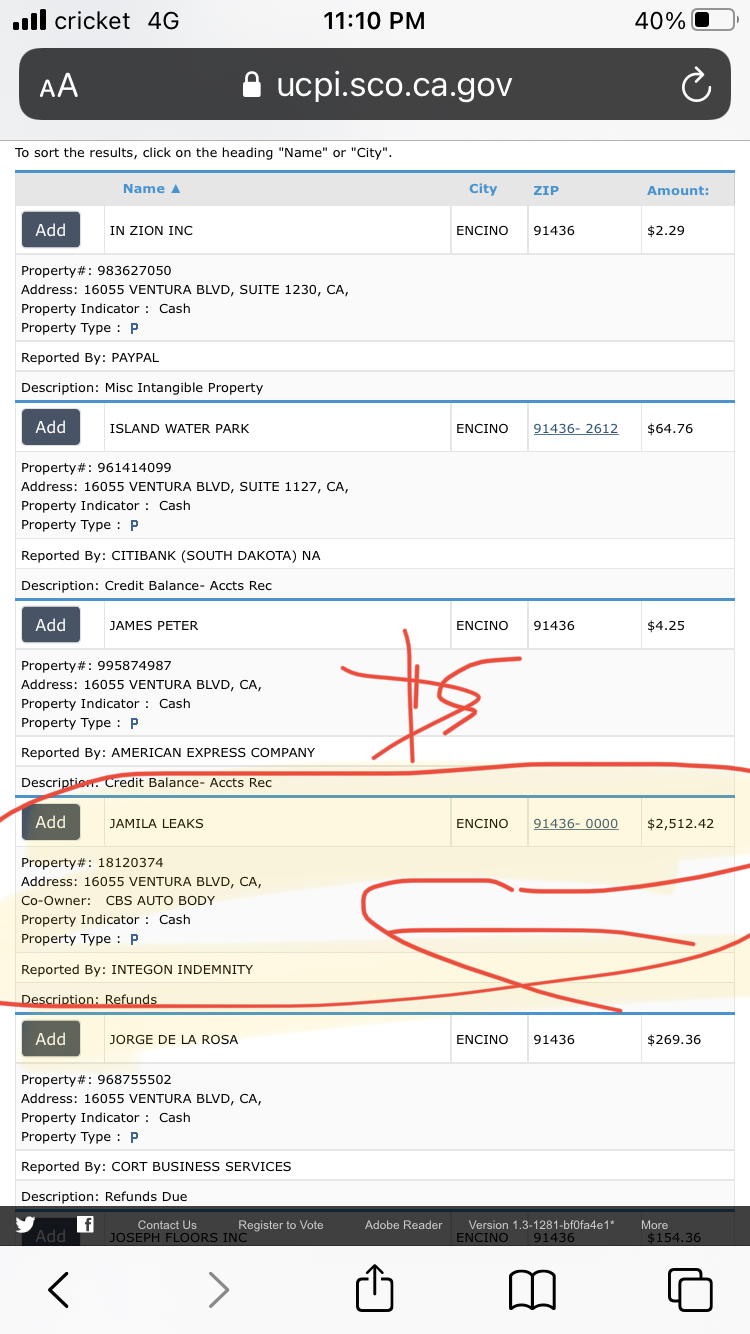Click the $4.25 amount

point(666,626)
